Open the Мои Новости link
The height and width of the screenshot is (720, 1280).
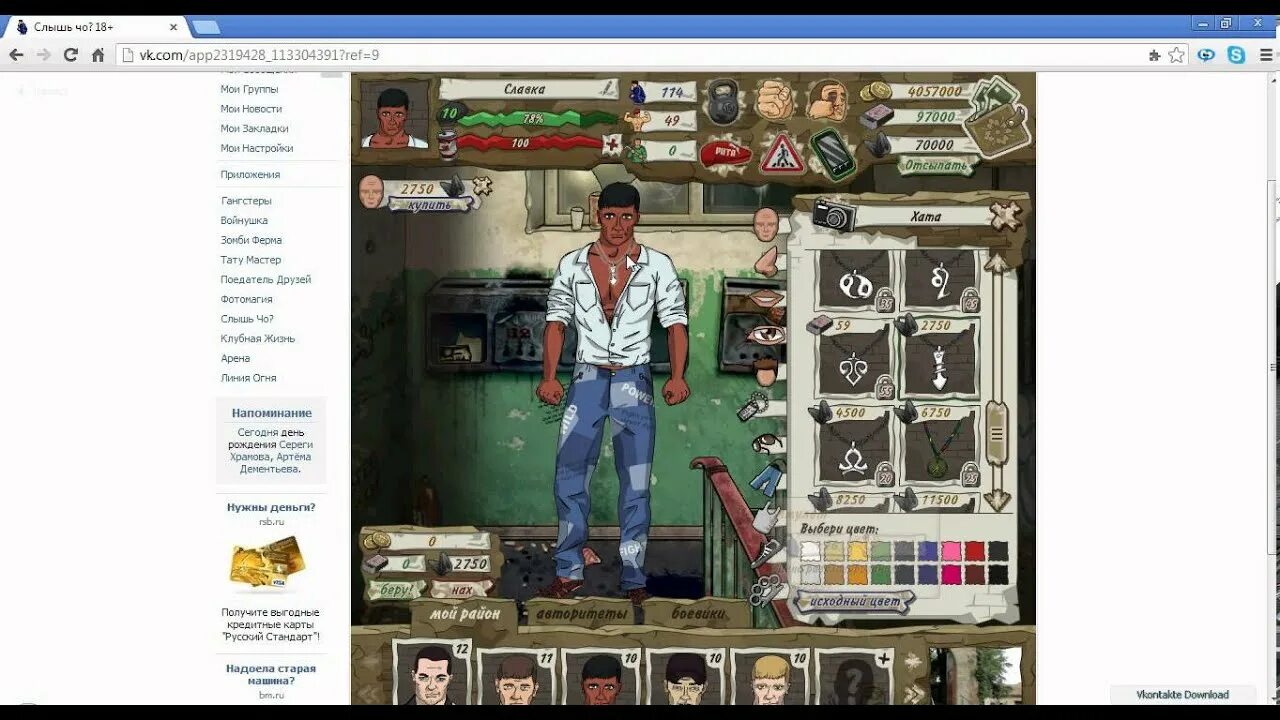click(x=251, y=109)
